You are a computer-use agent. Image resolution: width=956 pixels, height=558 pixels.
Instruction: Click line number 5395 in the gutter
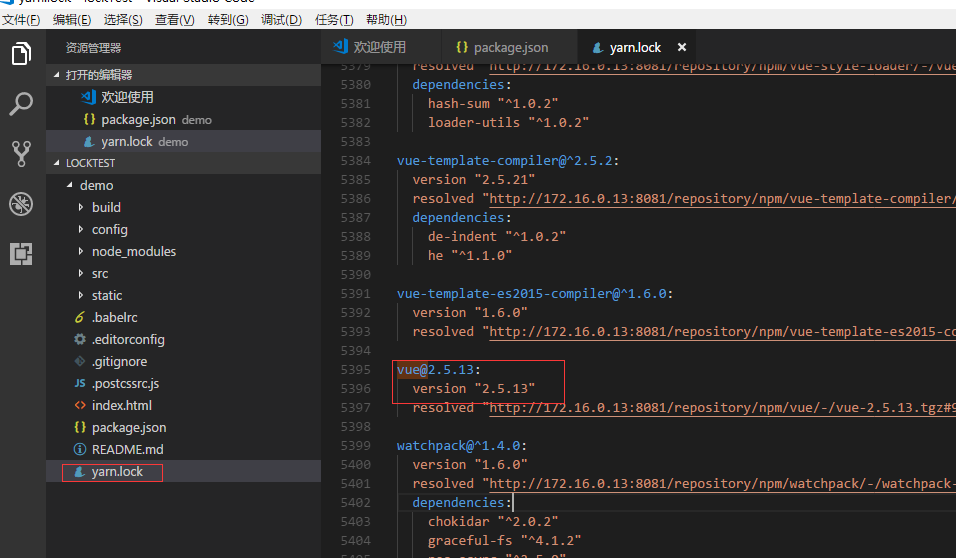(355, 370)
